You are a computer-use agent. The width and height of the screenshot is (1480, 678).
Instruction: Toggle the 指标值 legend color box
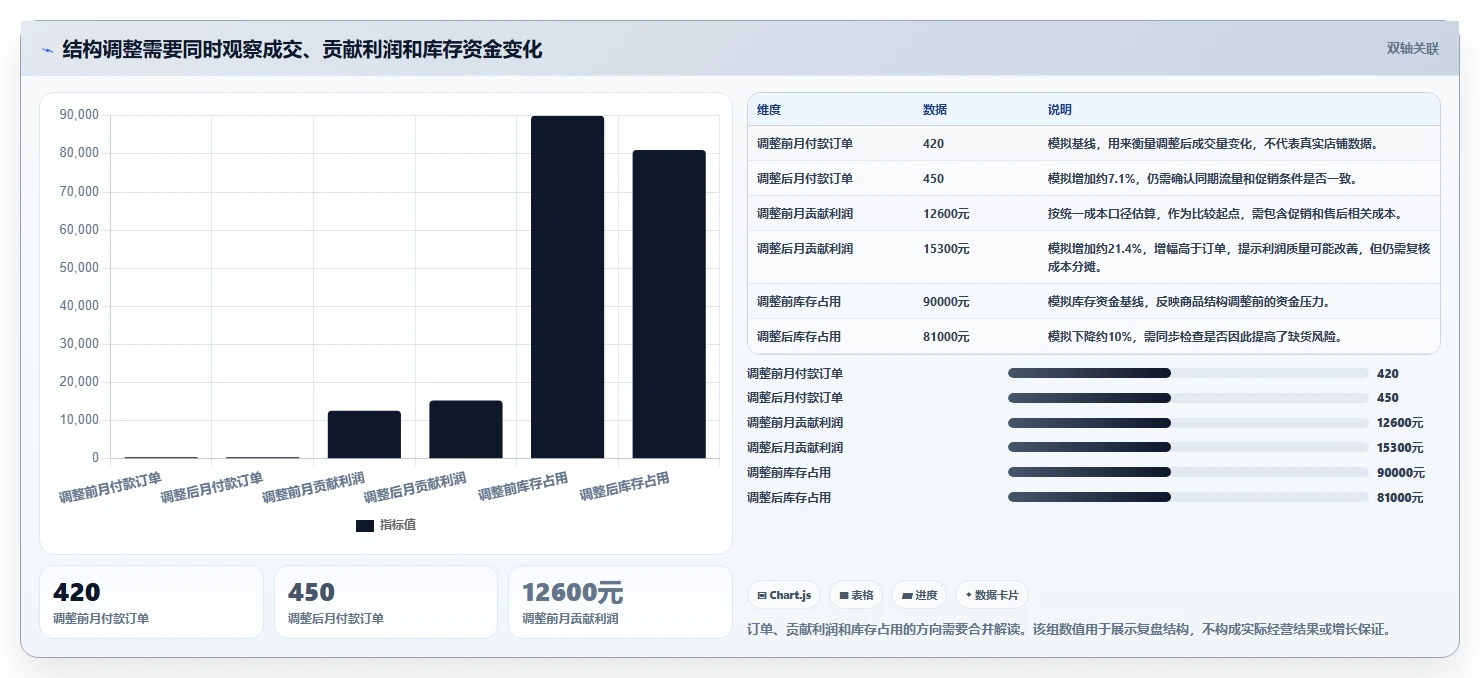click(x=365, y=525)
